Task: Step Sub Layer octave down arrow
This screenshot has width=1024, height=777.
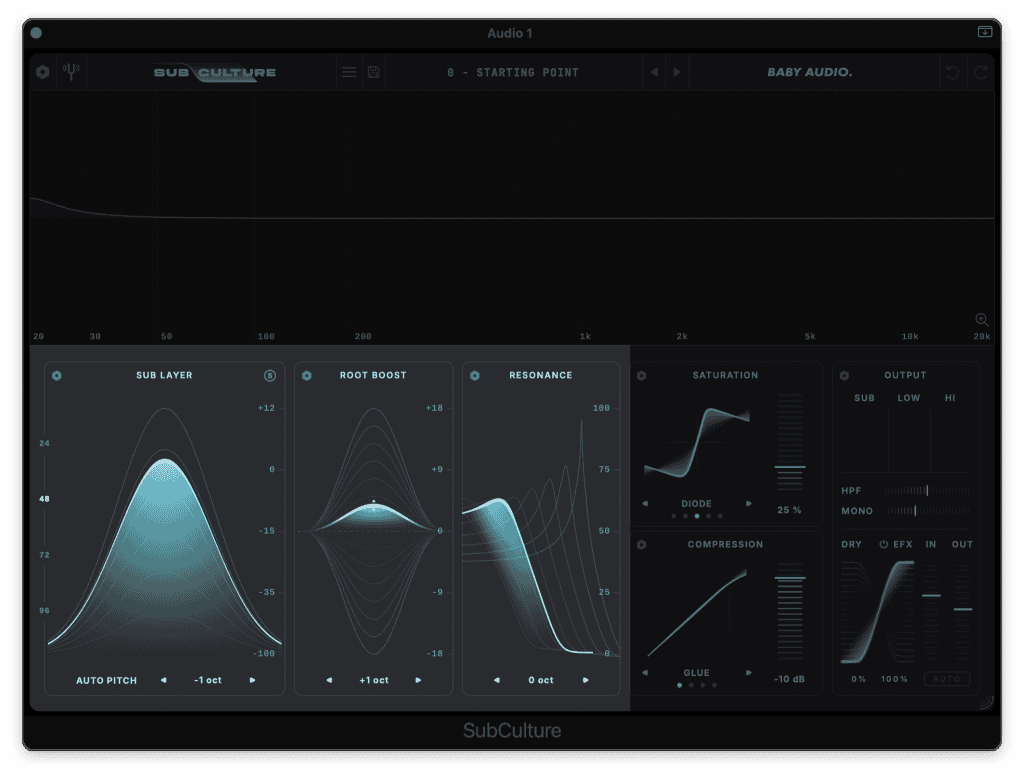Action: coord(163,680)
